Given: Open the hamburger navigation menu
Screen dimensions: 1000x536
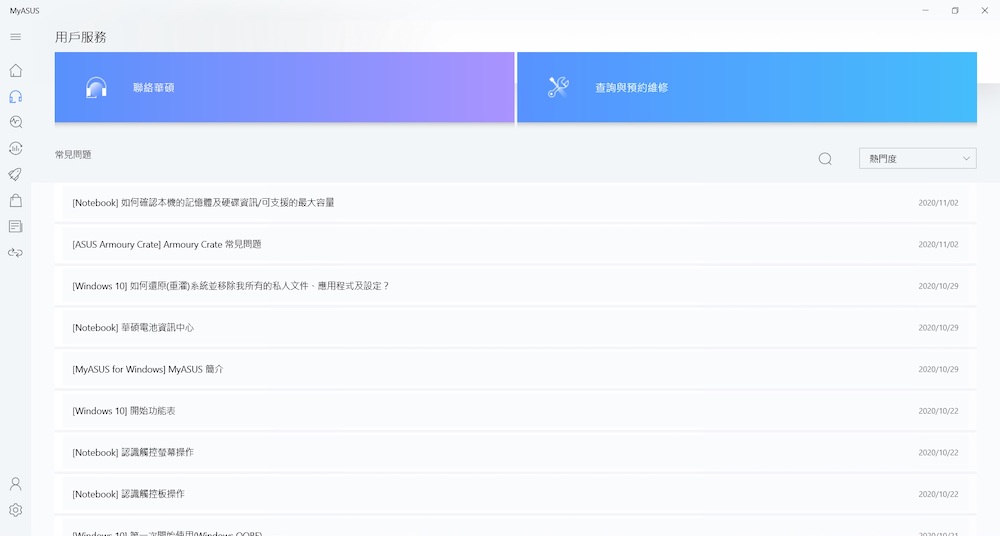Looking at the screenshot, I should point(15,37).
